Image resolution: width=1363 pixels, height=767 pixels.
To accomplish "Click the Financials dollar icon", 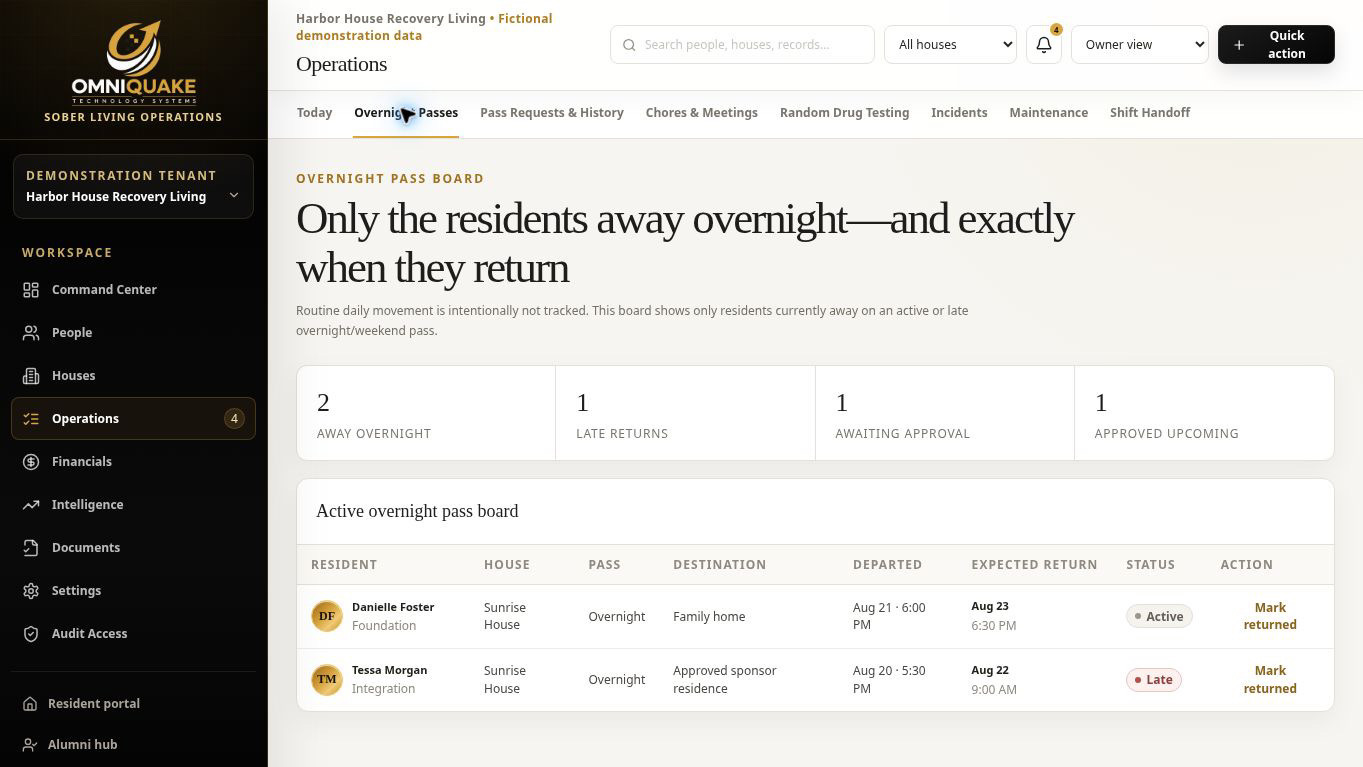I will [31, 462].
